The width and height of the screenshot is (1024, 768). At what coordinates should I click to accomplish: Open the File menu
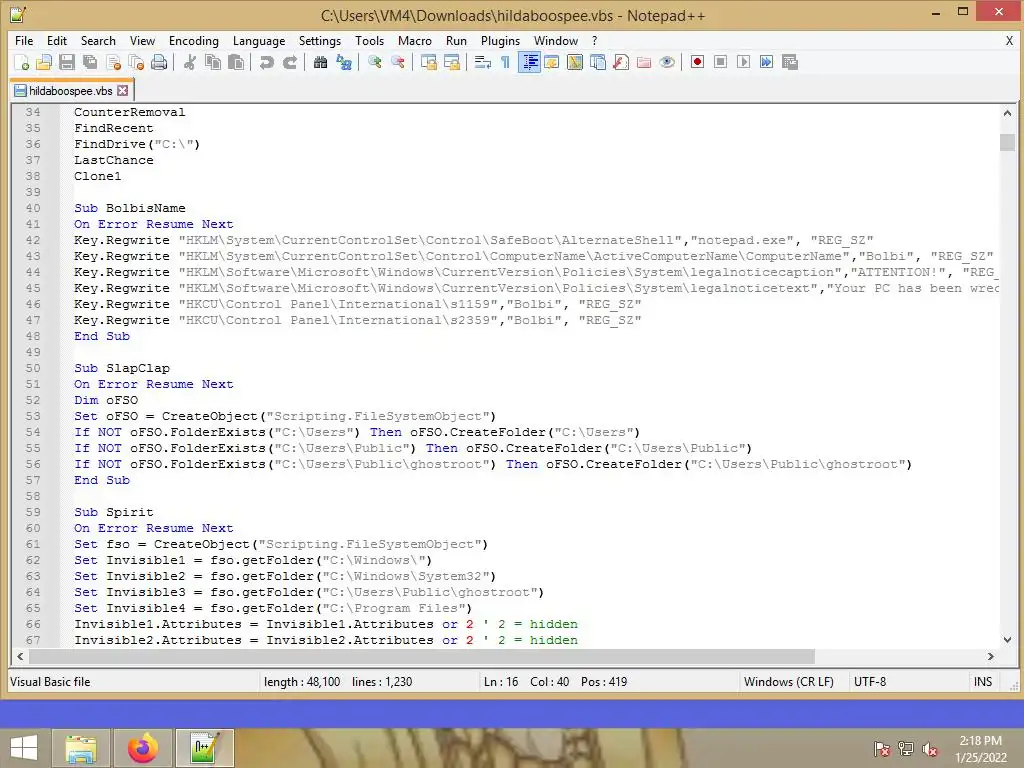[24, 40]
